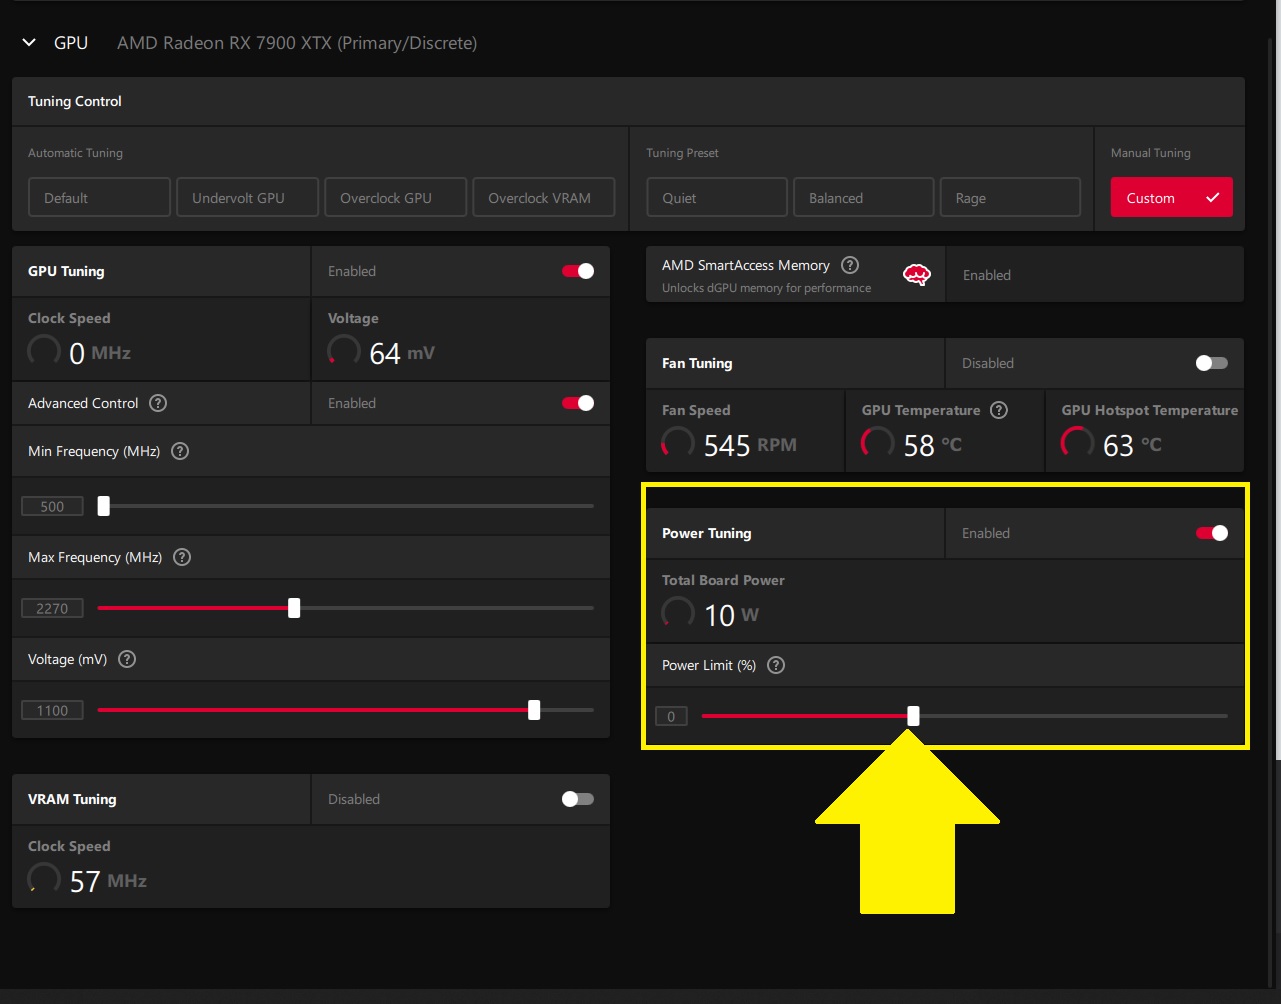Click the GPU Clock Speed gauge dial
This screenshot has width=1281, height=1004.
(44, 352)
